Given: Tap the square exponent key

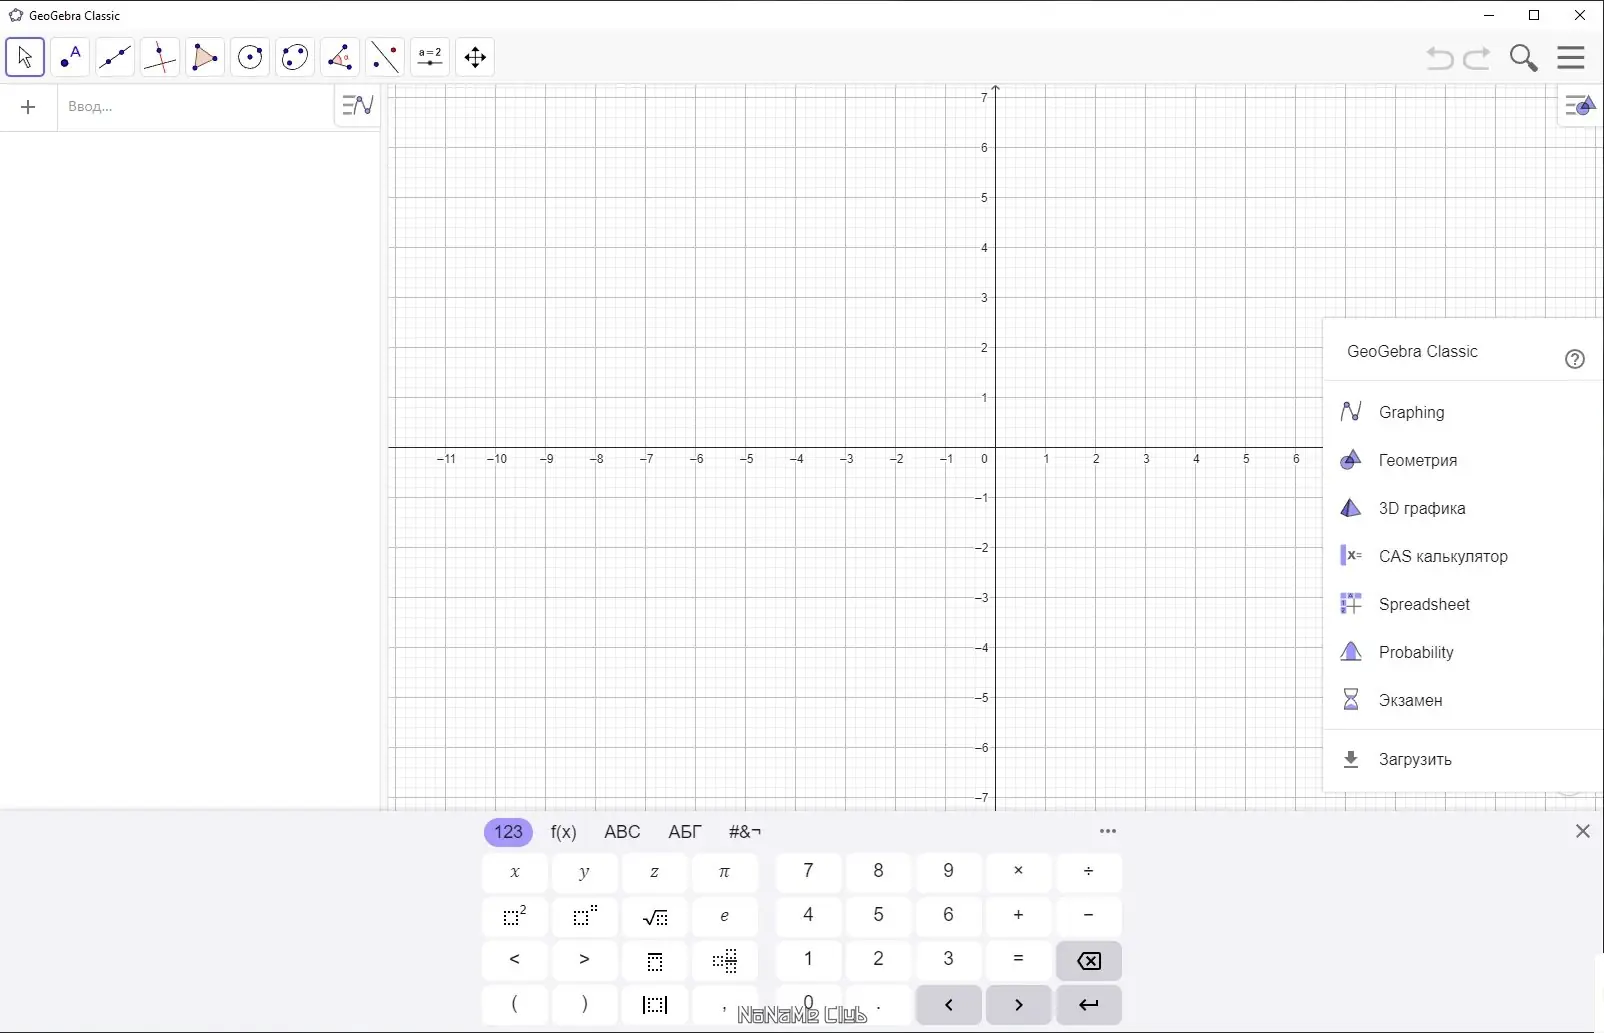Looking at the screenshot, I should tap(515, 915).
